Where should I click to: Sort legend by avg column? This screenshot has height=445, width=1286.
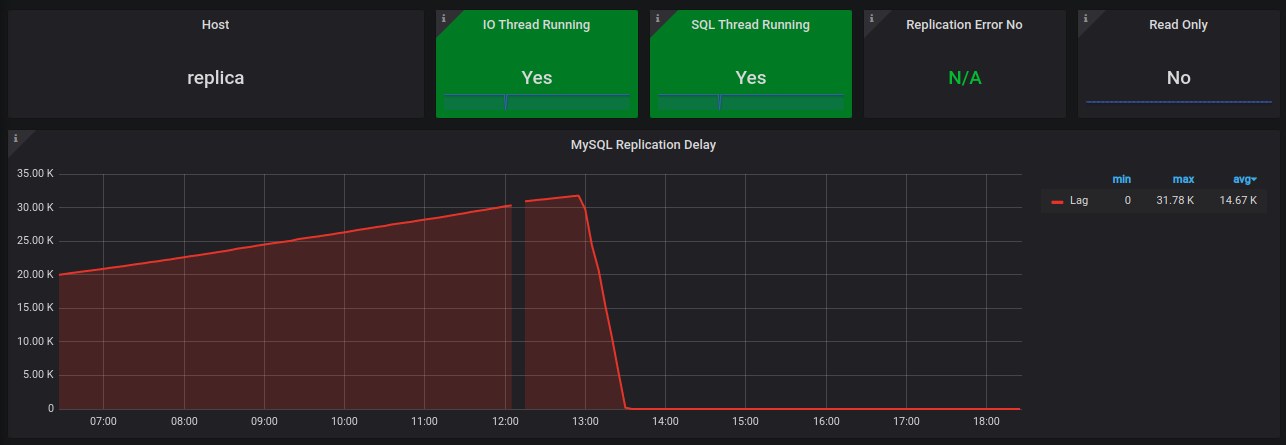pos(1245,179)
